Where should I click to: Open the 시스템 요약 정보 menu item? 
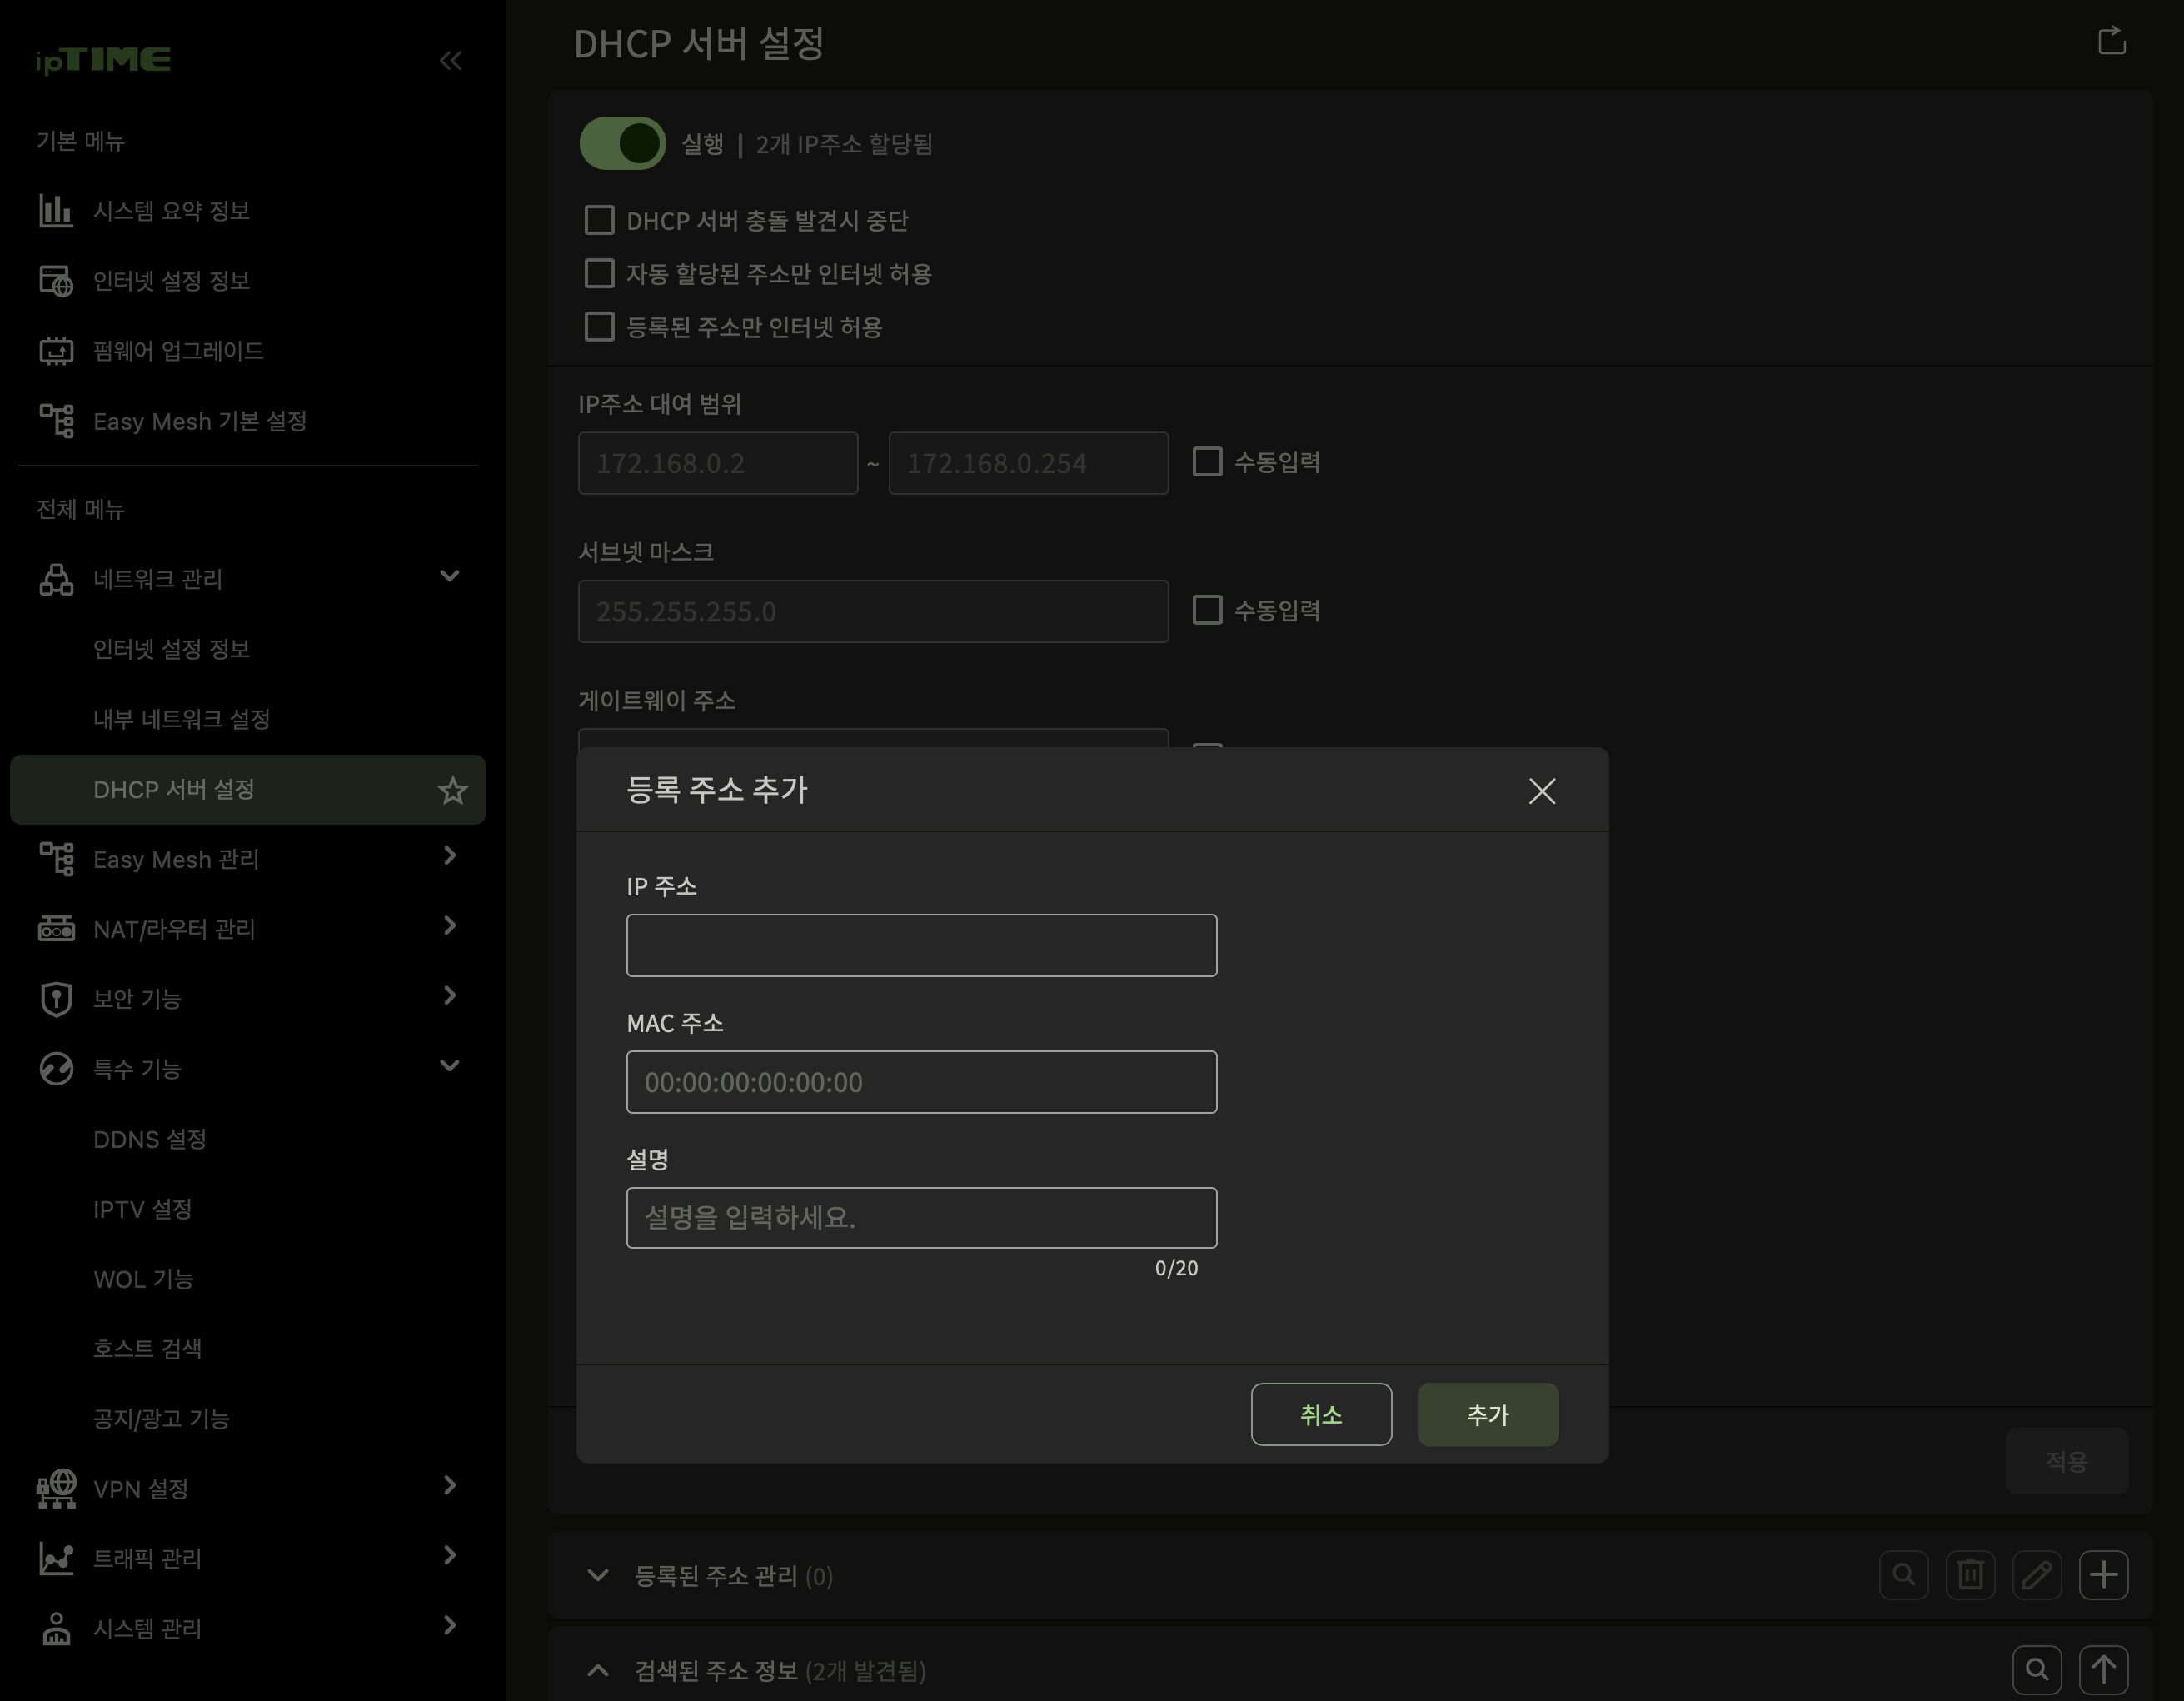pos(171,211)
